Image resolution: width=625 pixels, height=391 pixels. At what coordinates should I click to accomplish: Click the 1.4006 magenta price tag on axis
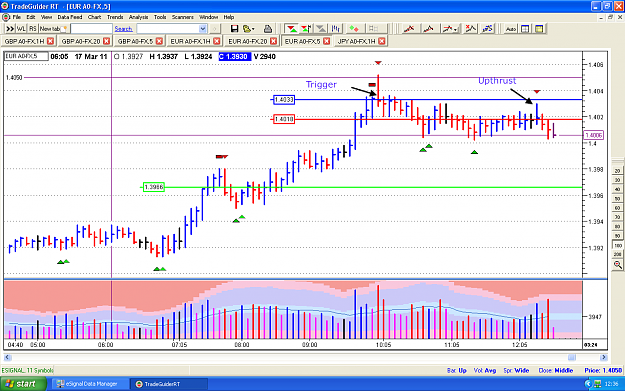pyautogui.click(x=594, y=135)
